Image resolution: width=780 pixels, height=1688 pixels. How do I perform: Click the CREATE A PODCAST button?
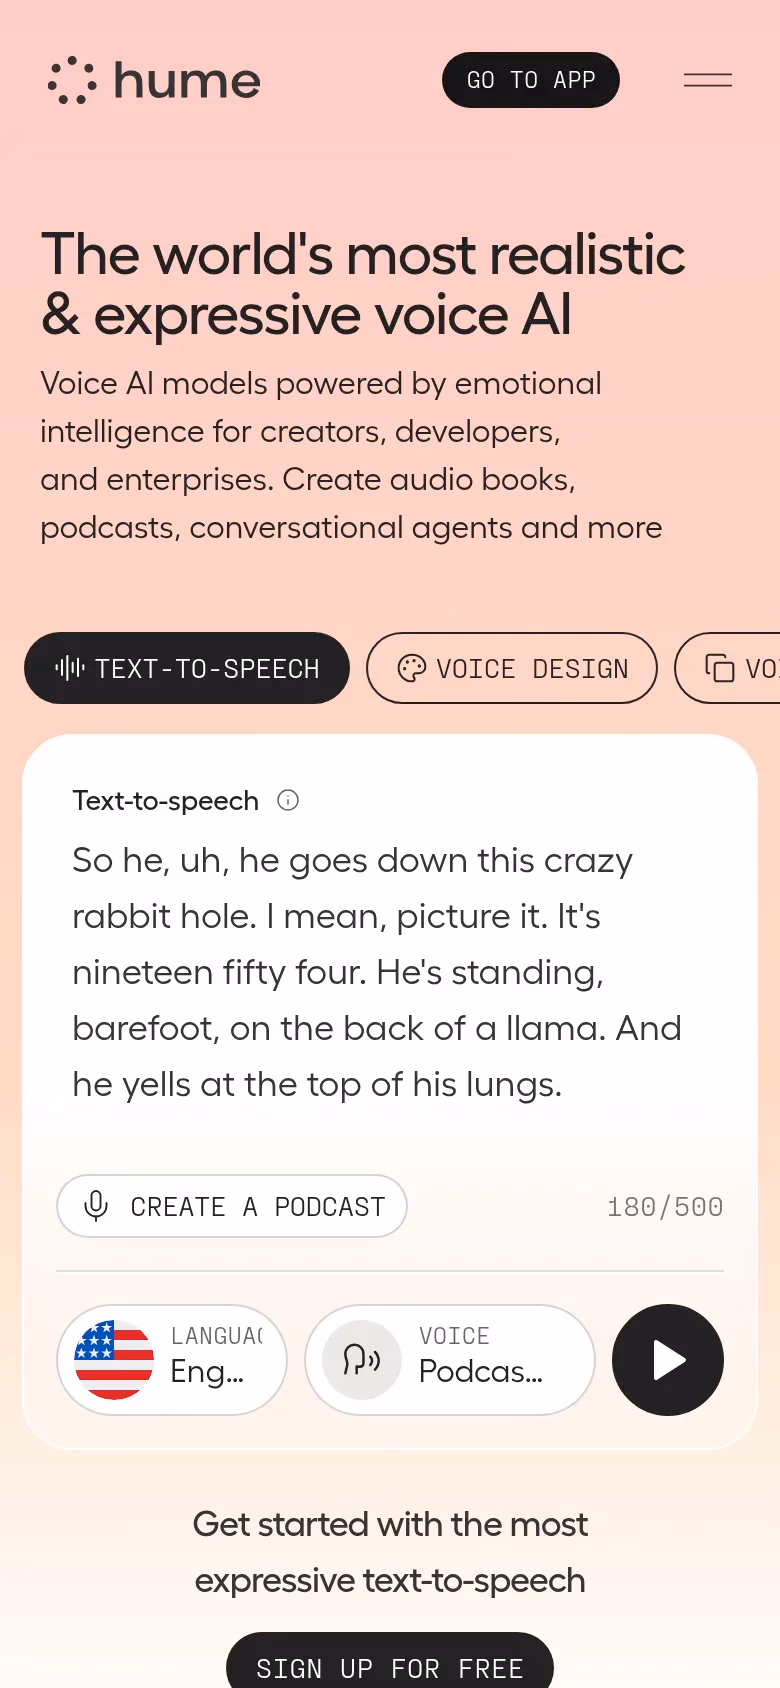pyautogui.click(x=231, y=1206)
